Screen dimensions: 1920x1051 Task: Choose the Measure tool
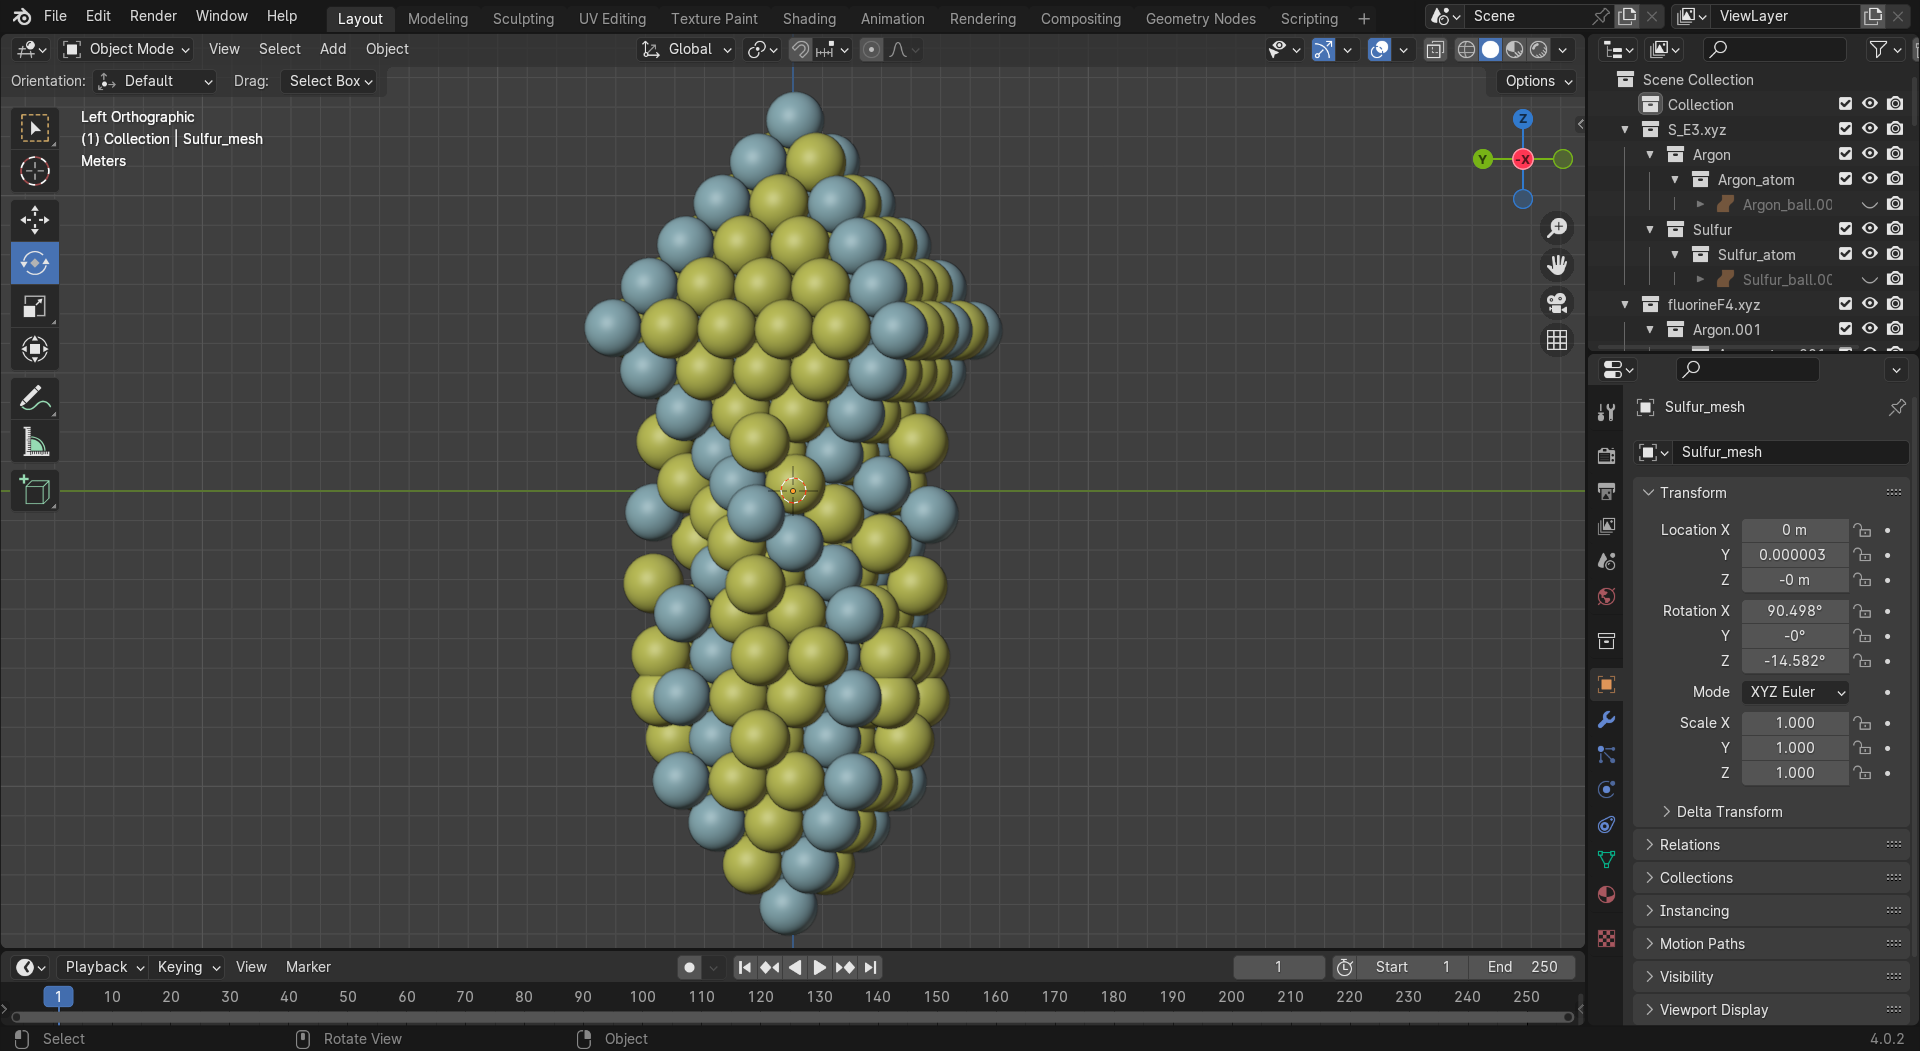[35, 442]
